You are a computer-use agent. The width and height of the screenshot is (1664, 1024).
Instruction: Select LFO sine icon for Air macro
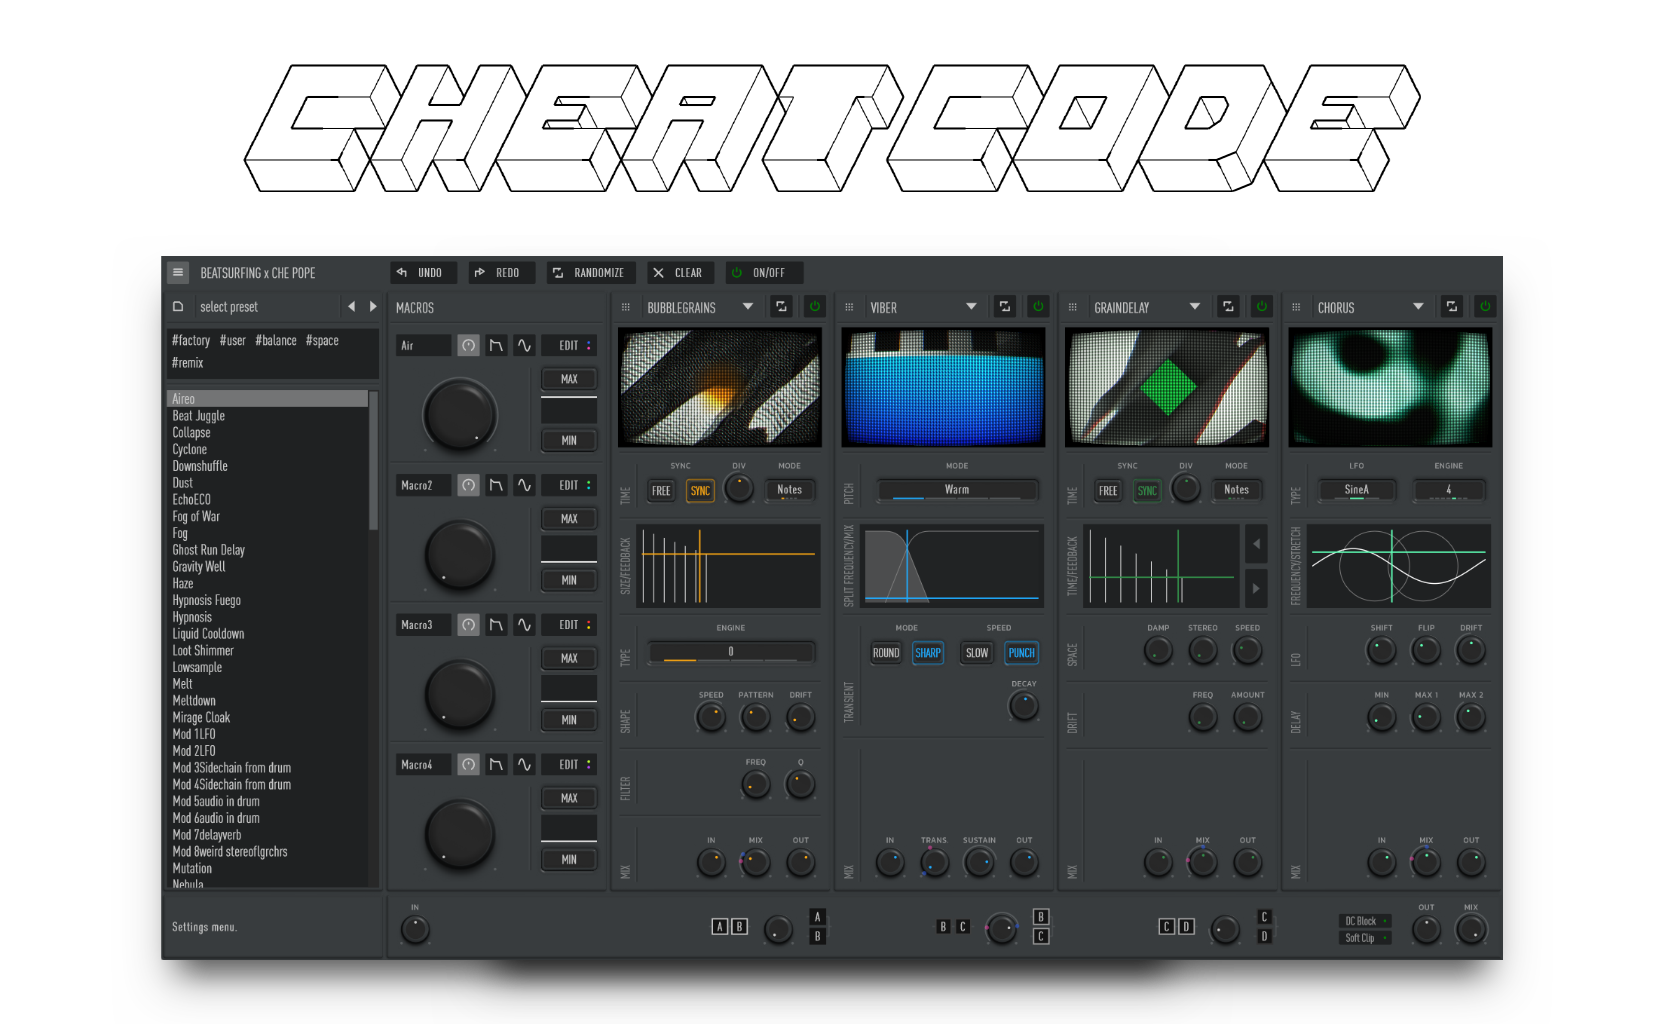(524, 345)
